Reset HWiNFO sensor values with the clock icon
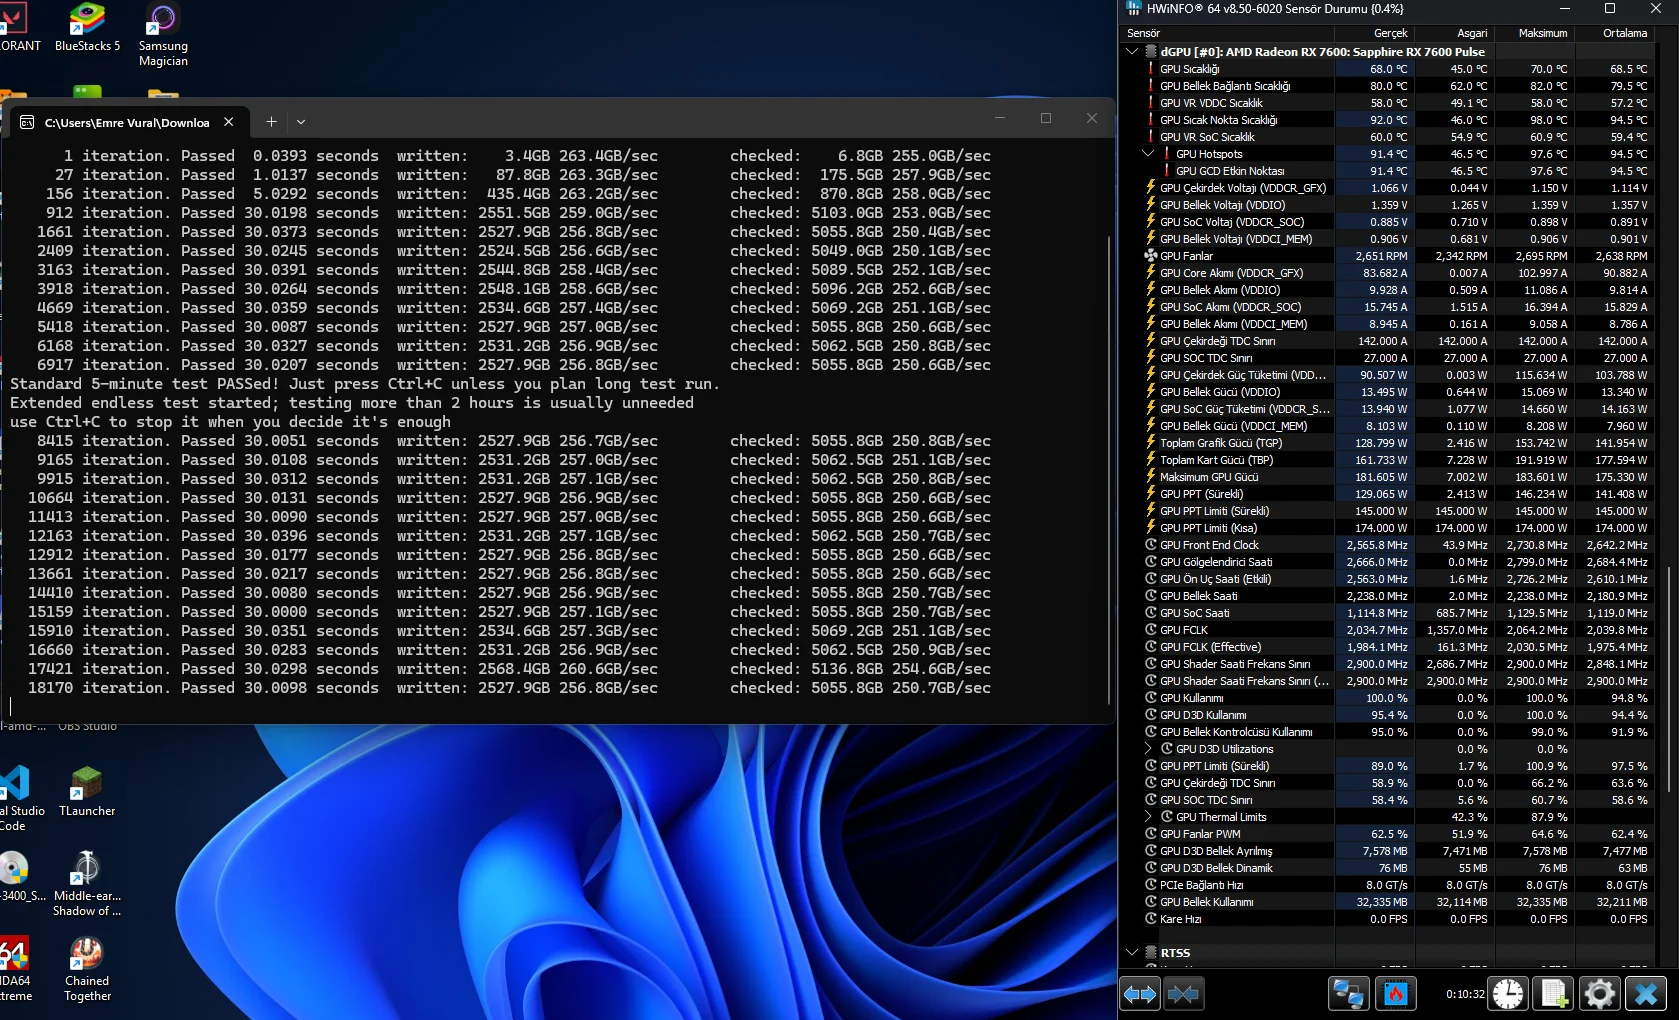 1508,994
